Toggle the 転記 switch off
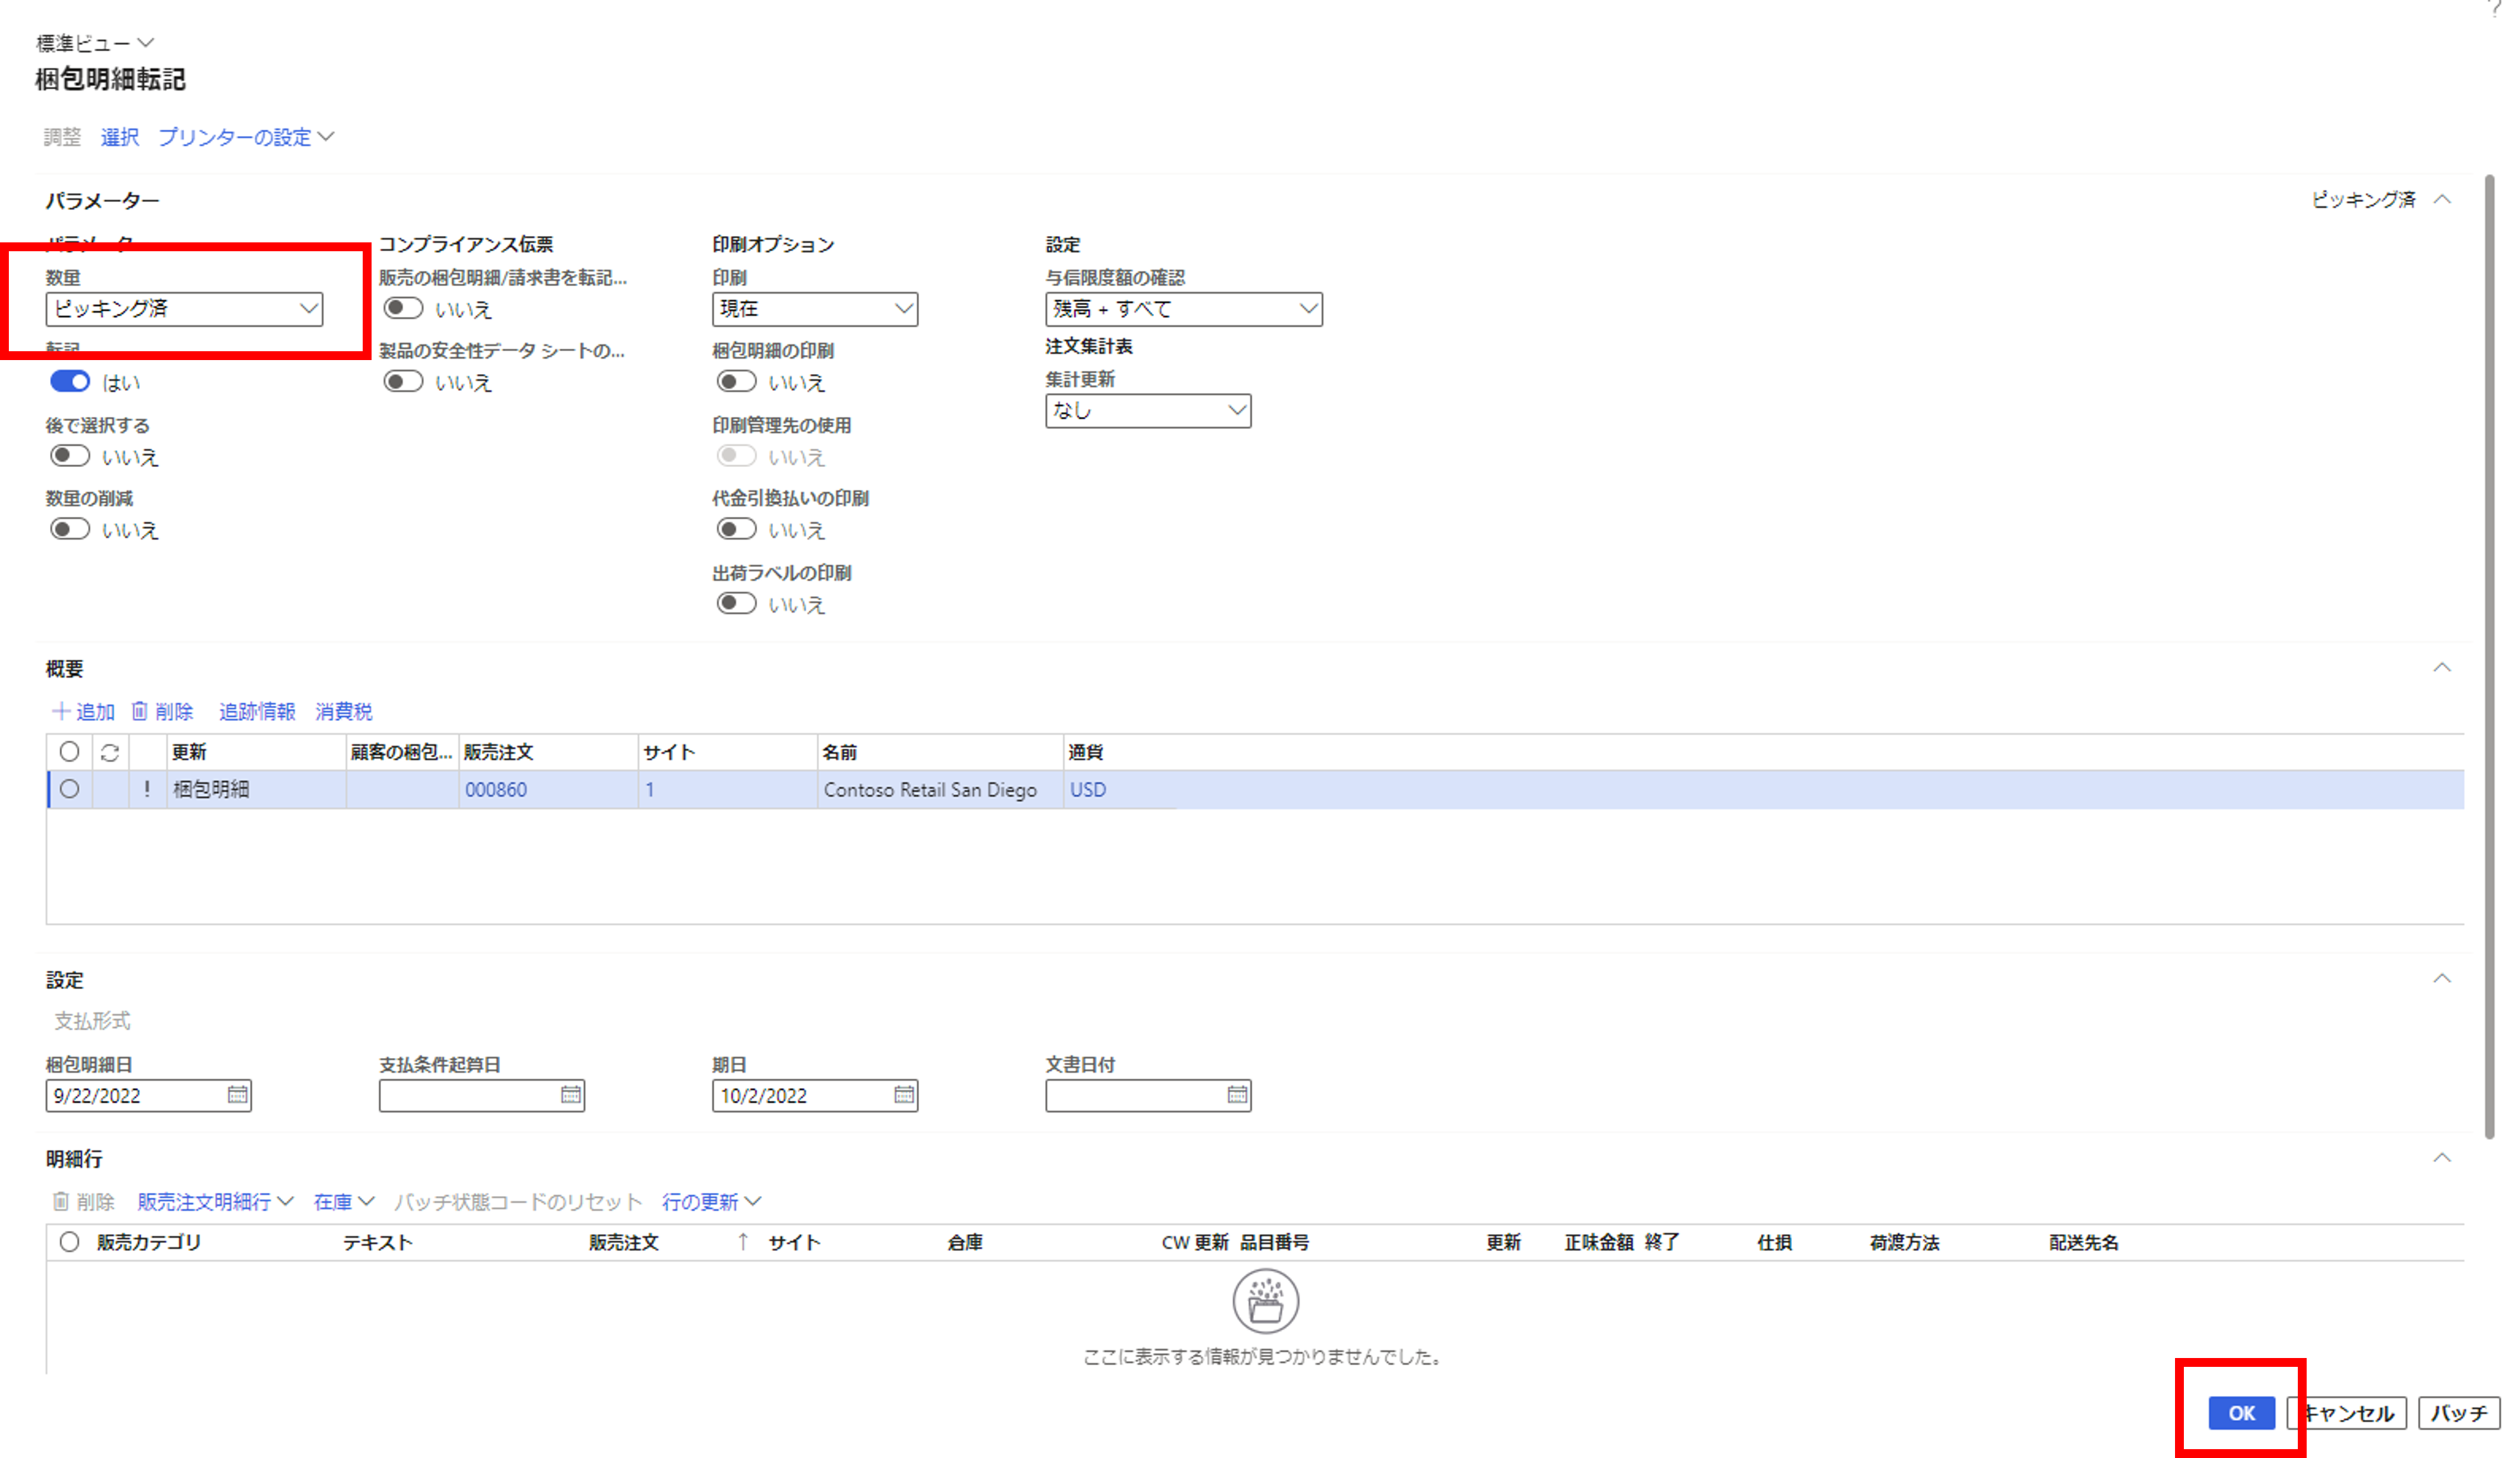Viewport: 2520px width, 1458px height. (70, 382)
